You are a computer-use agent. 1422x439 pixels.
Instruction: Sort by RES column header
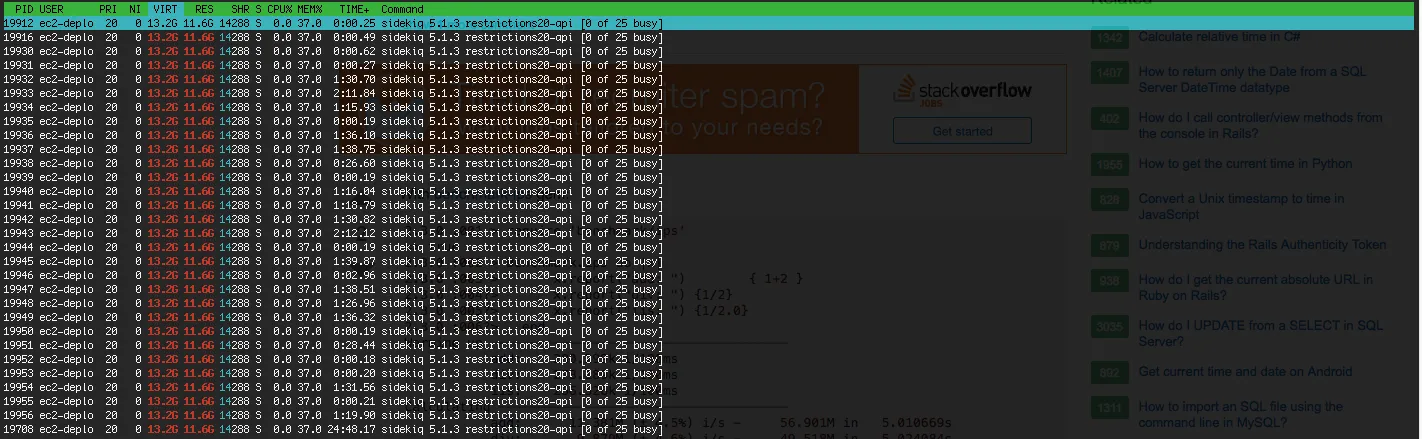click(x=204, y=9)
